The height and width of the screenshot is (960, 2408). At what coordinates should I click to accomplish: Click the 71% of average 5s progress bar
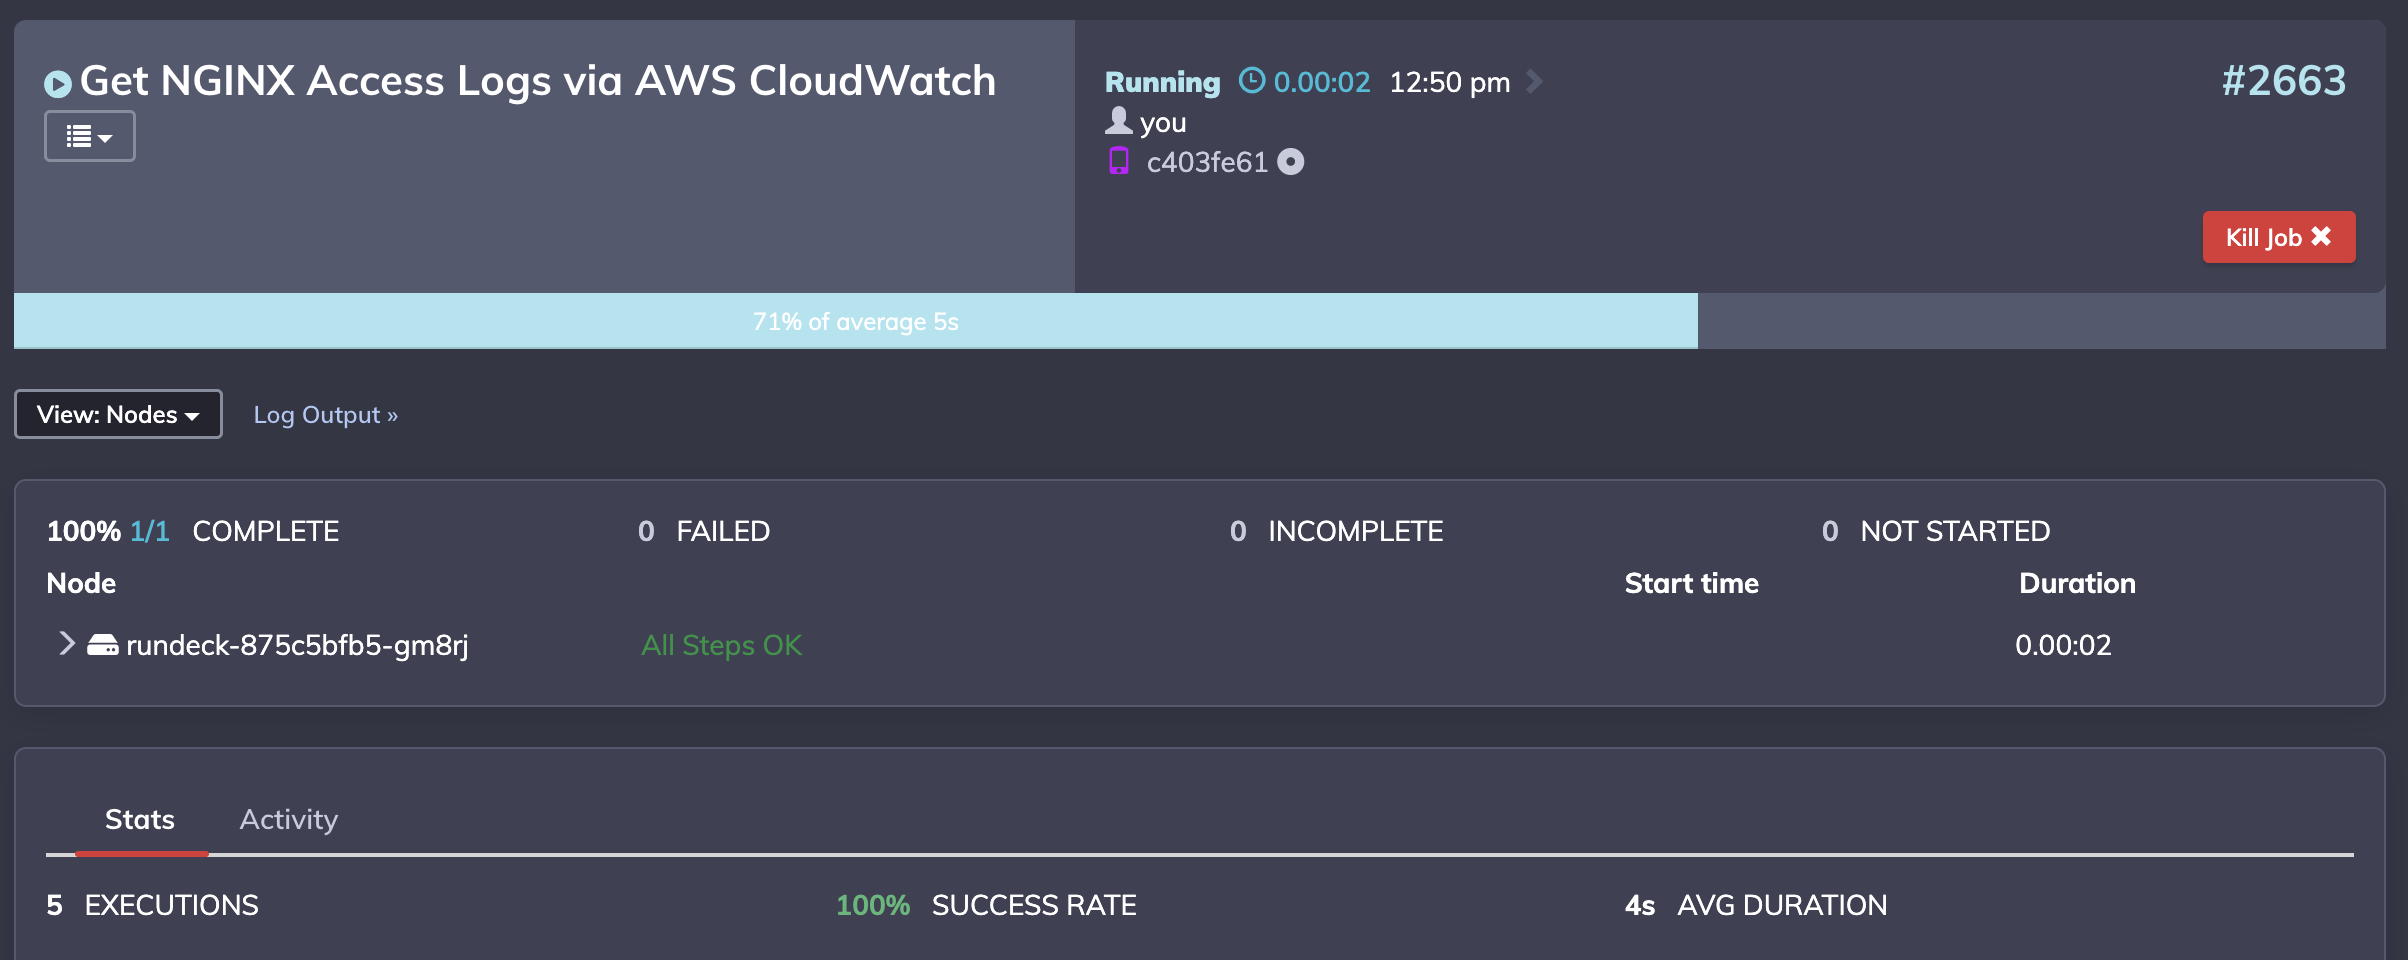[x=856, y=321]
